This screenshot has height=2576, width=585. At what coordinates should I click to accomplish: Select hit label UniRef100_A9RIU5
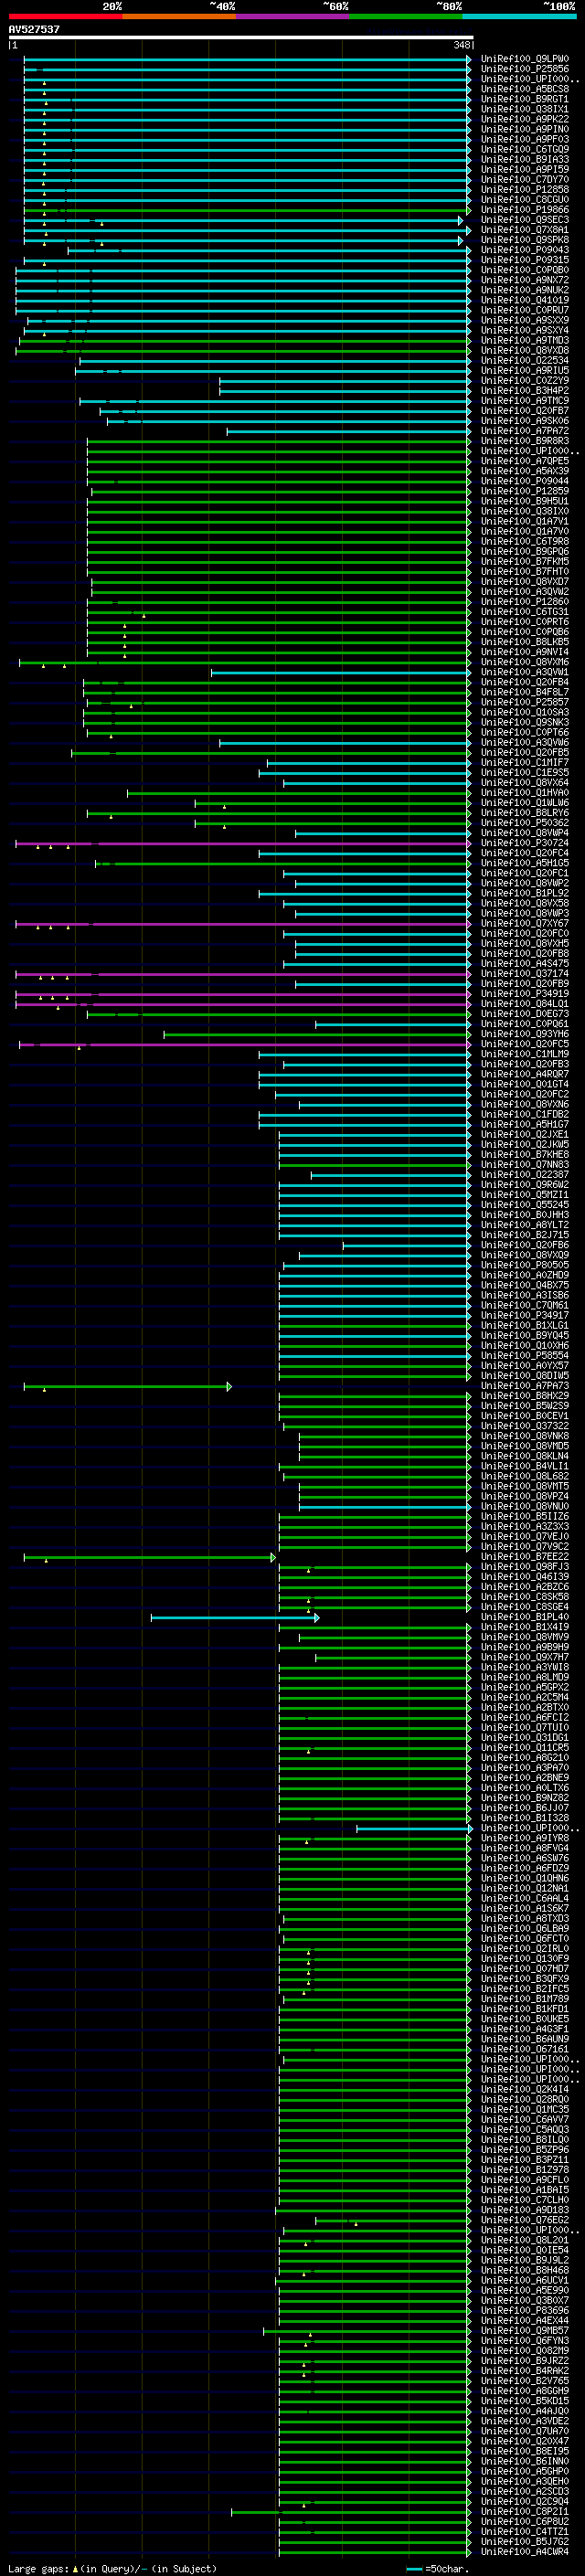[x=525, y=371]
